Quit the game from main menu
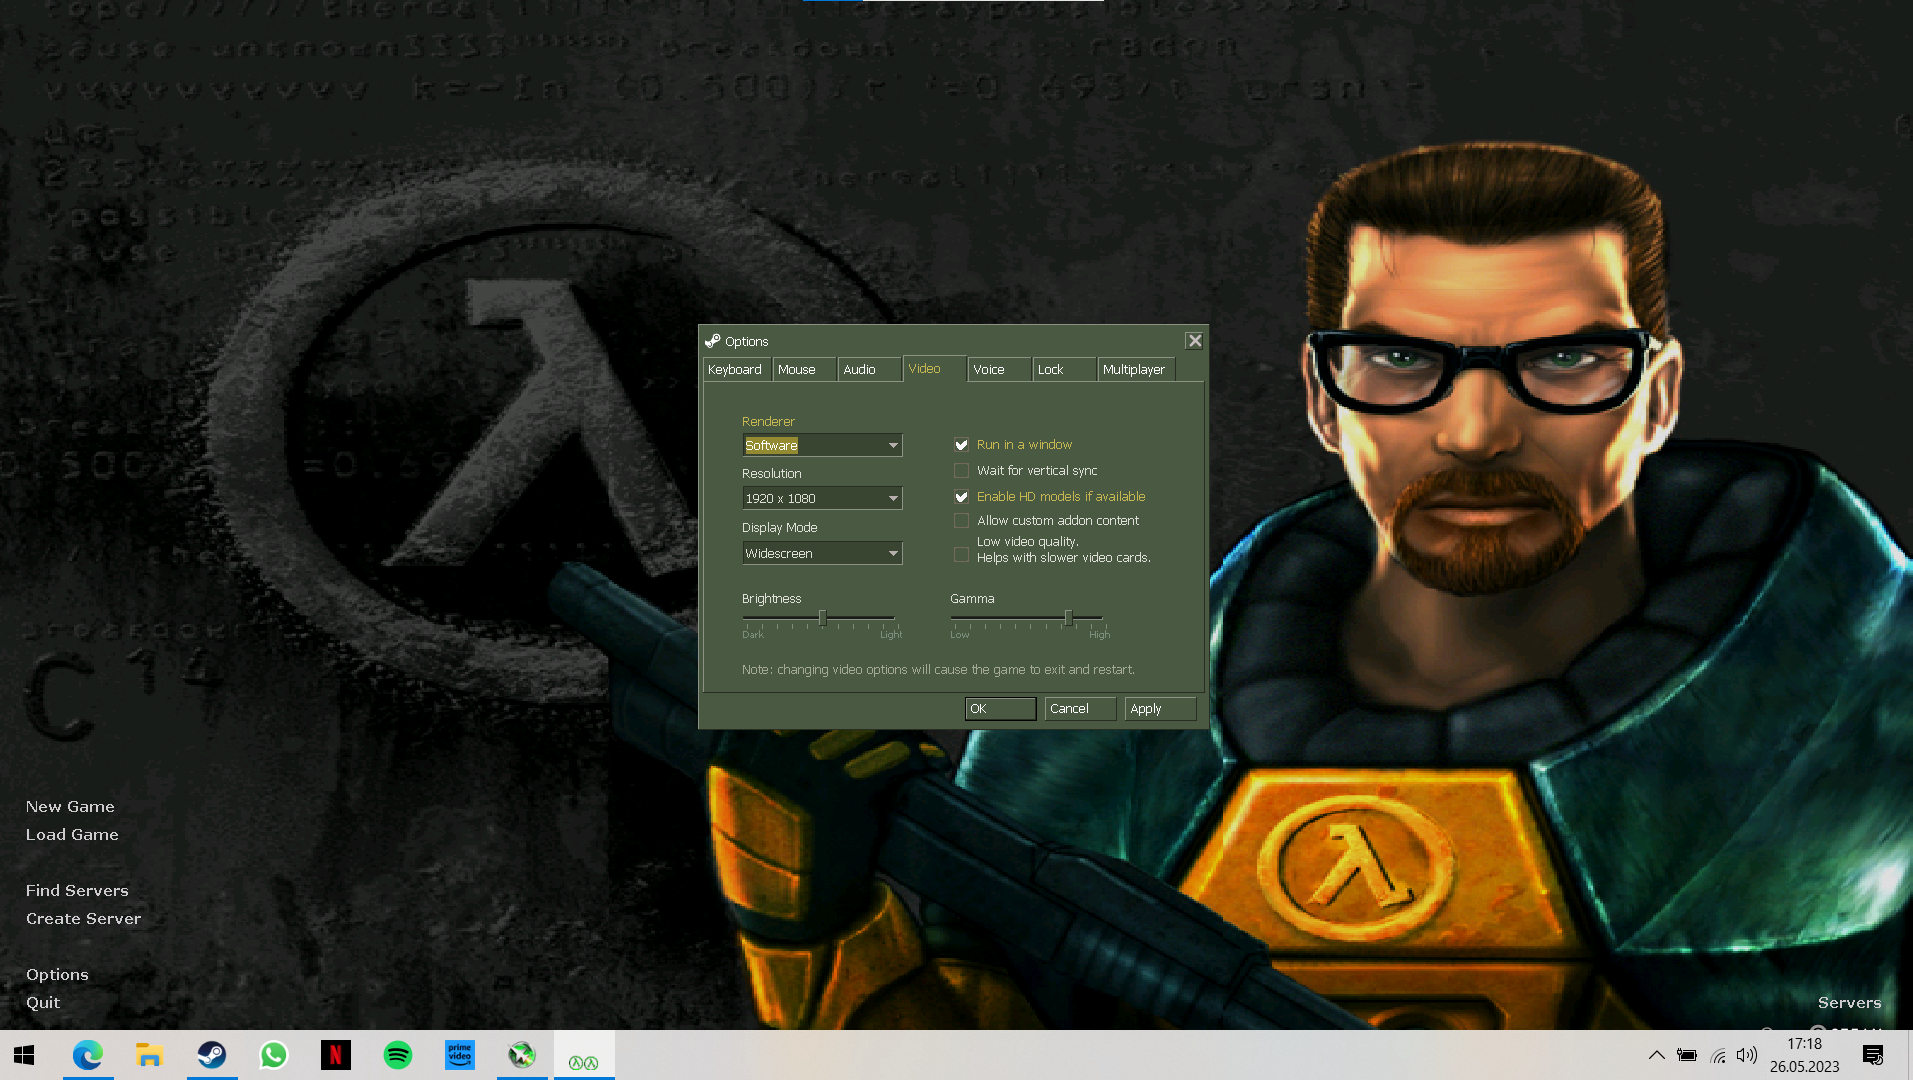Screen dimensions: 1913x1080 [x=43, y=1003]
